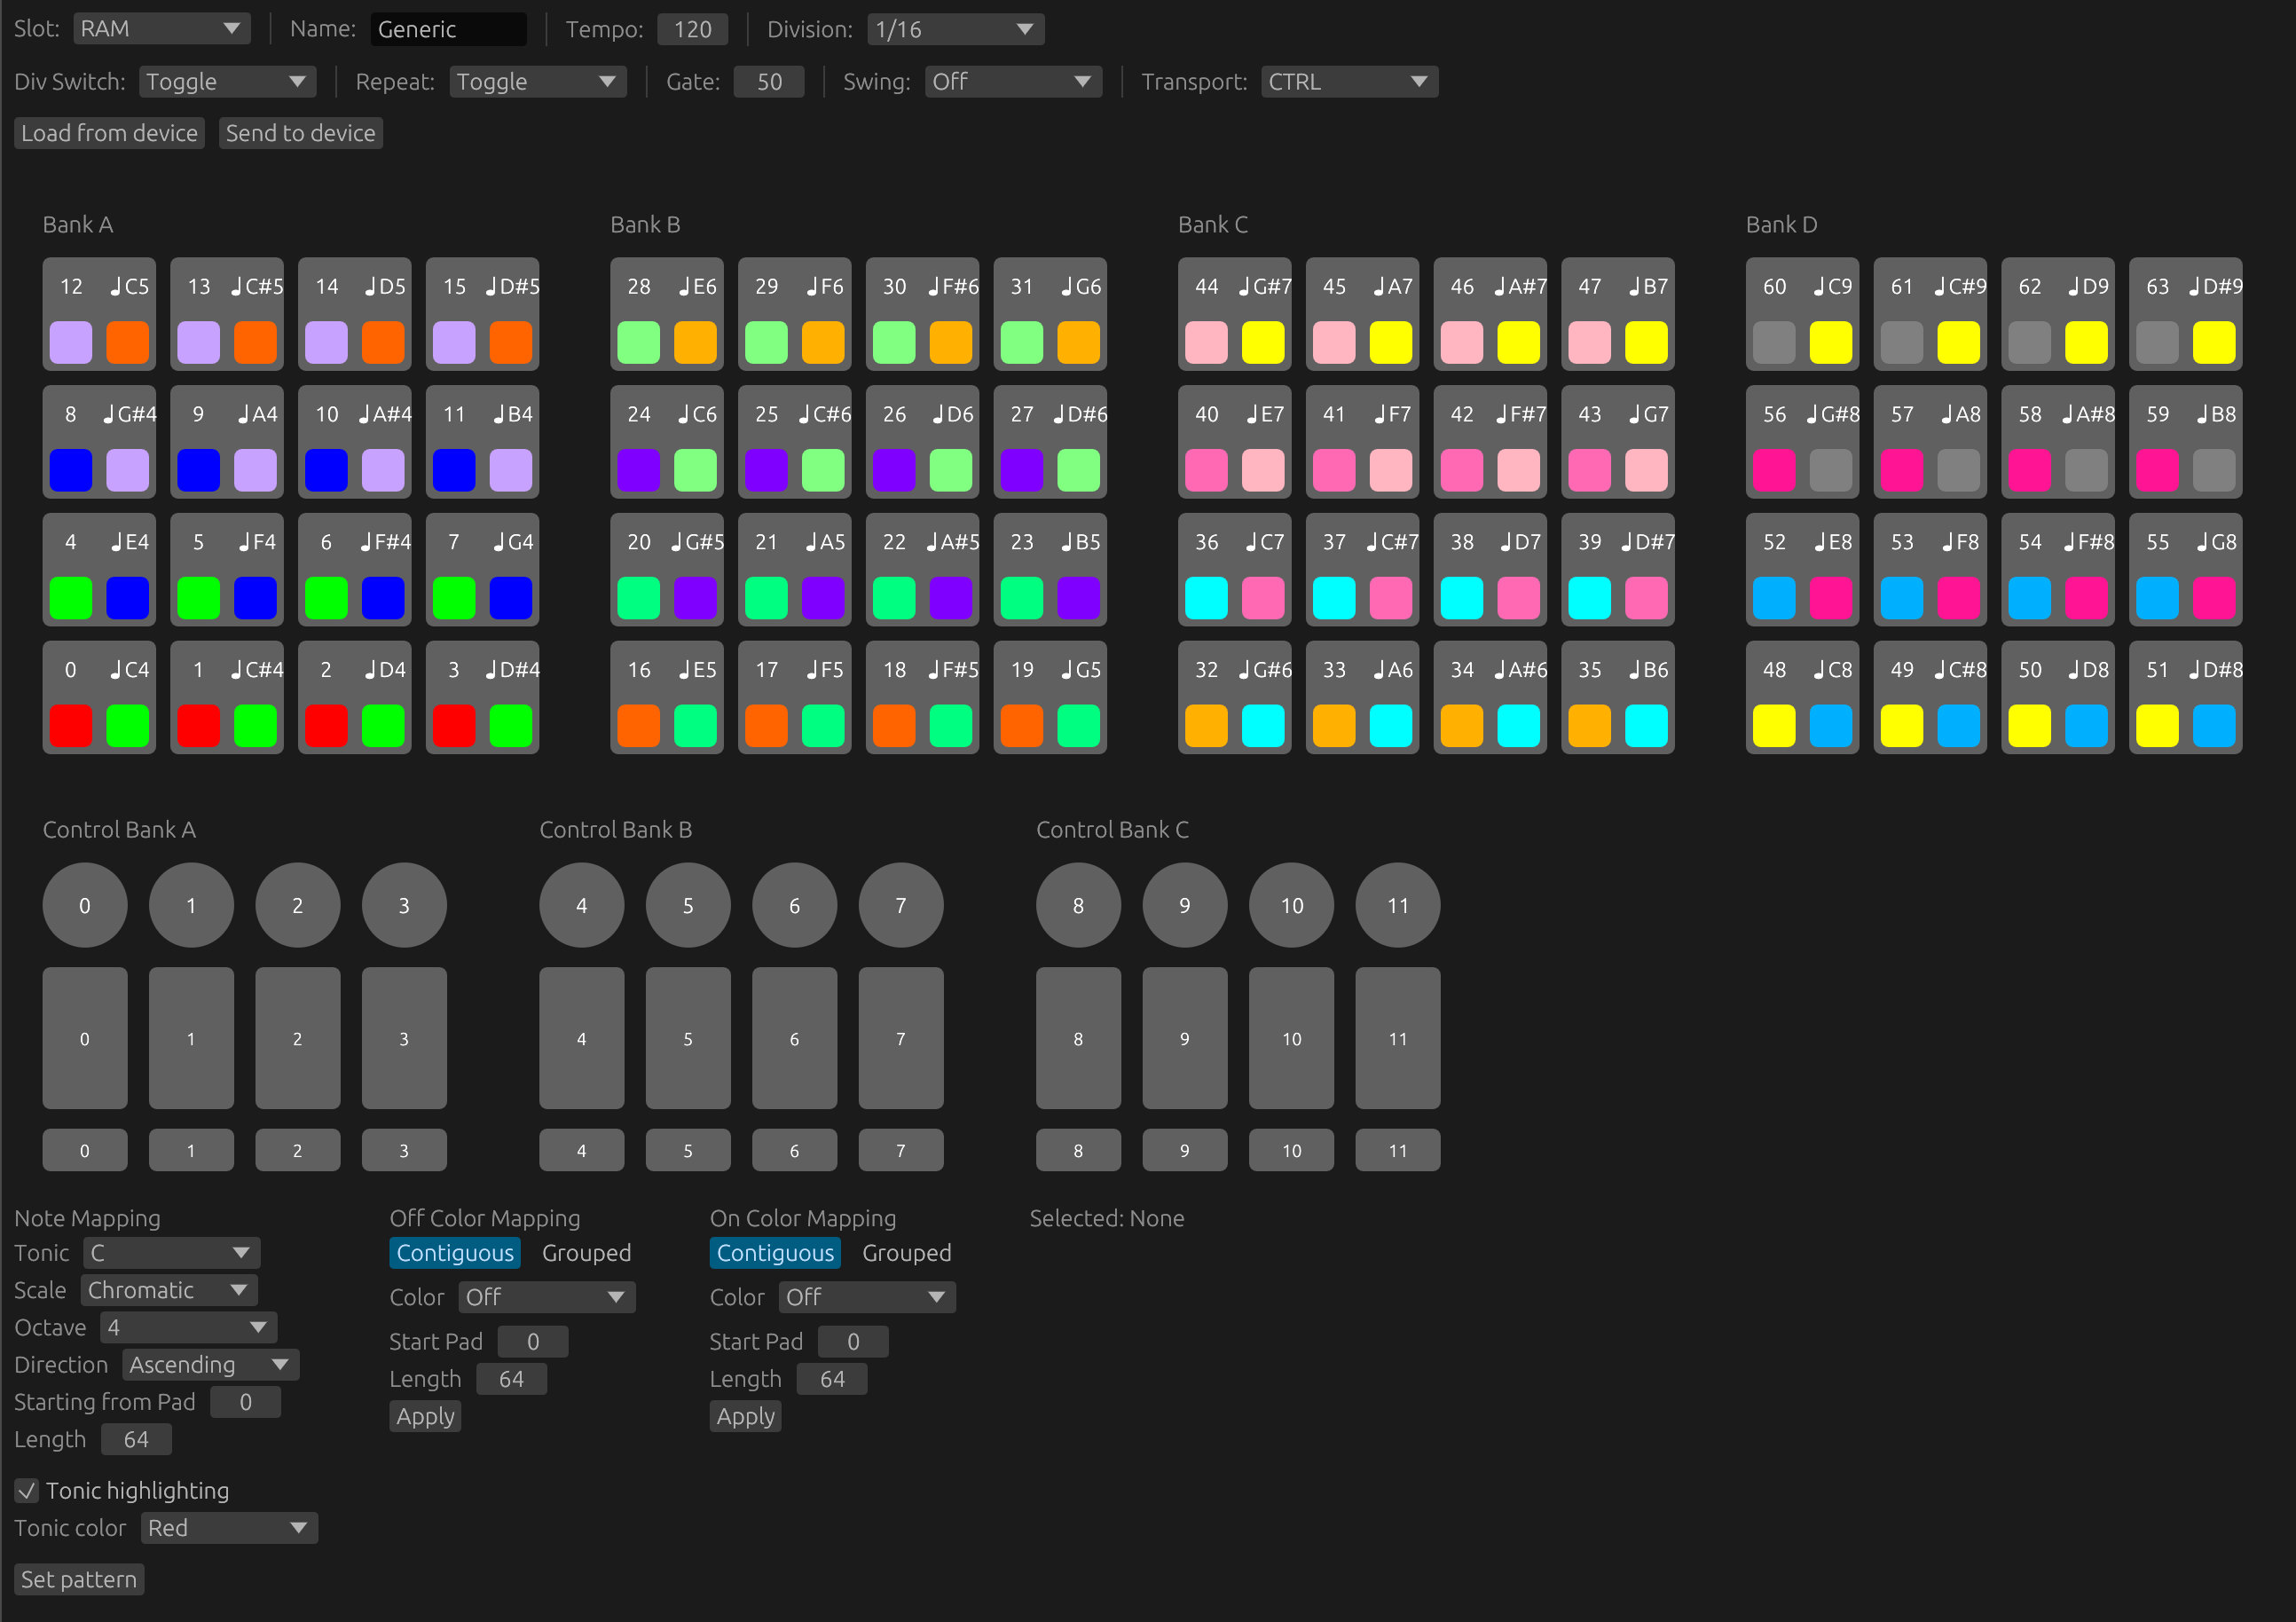This screenshot has height=1622, width=2296.
Task: Toggle the Tonic highlighting checkbox
Action: point(26,1490)
